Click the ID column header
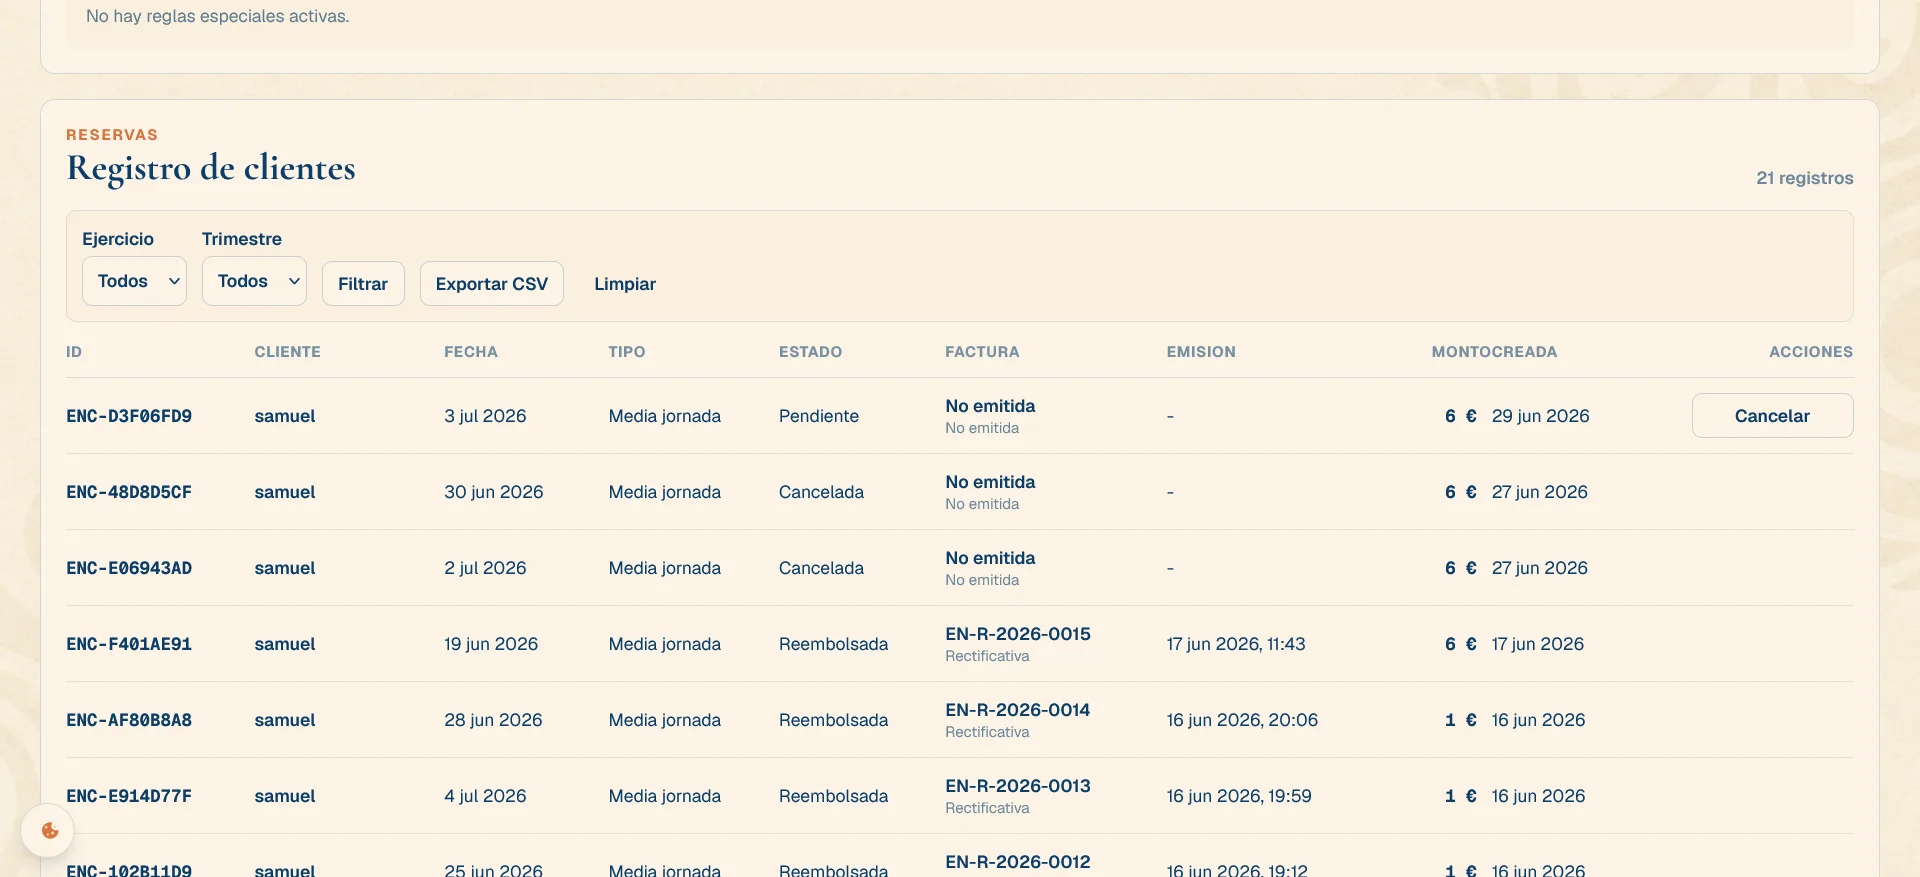Image resolution: width=1920 pixels, height=877 pixels. tap(74, 352)
